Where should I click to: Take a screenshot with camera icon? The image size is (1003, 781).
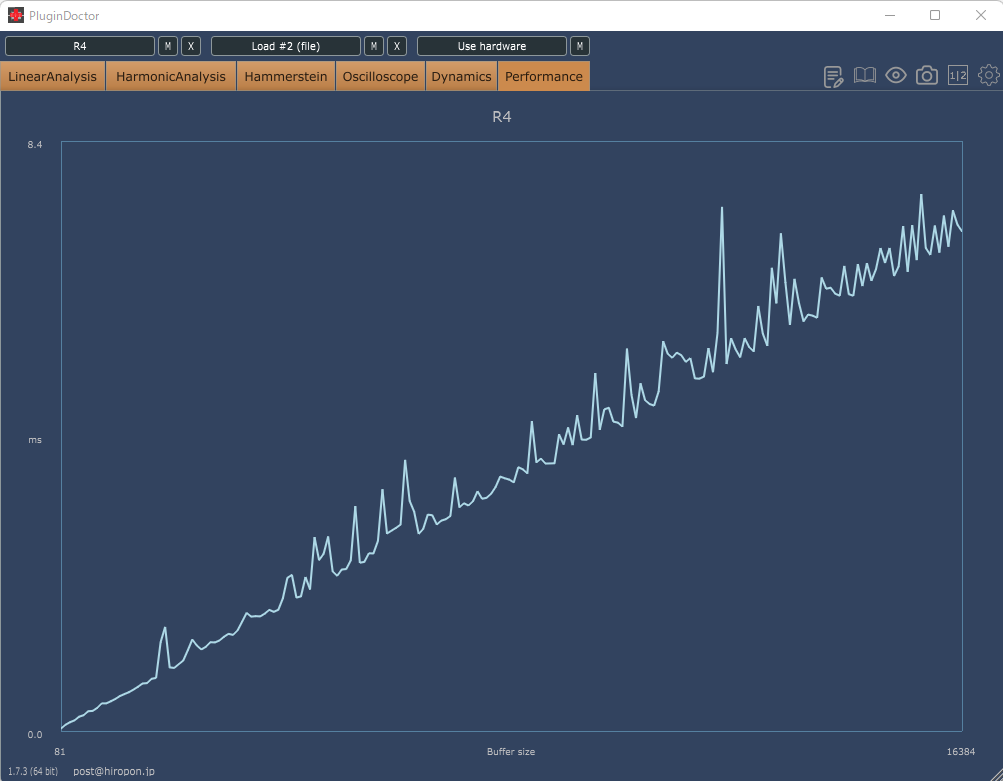click(927, 75)
